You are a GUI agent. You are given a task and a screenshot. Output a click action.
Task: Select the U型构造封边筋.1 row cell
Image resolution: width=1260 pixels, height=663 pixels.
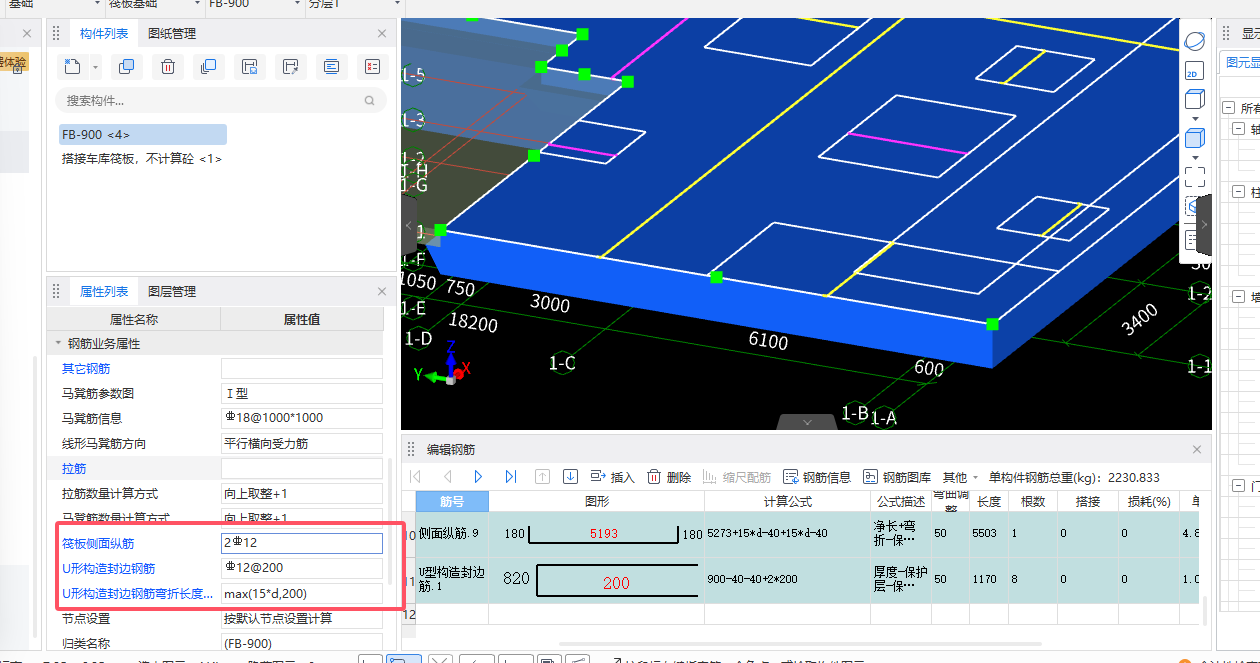coord(453,579)
